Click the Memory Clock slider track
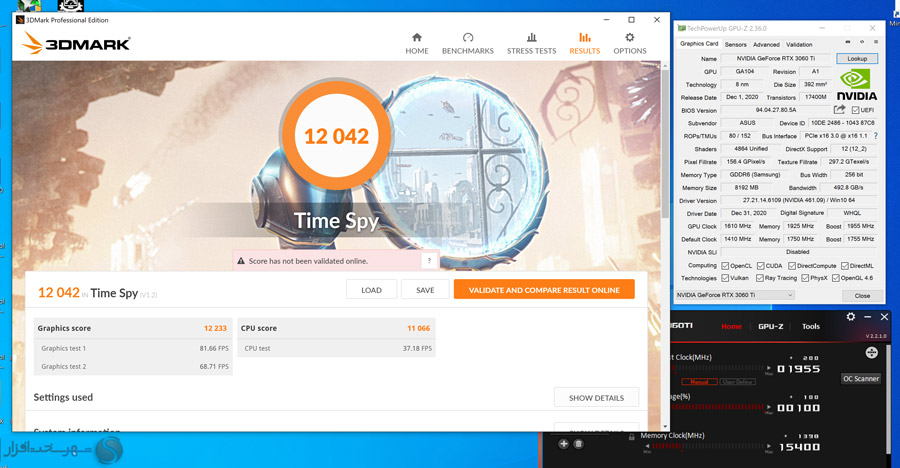 [708, 446]
